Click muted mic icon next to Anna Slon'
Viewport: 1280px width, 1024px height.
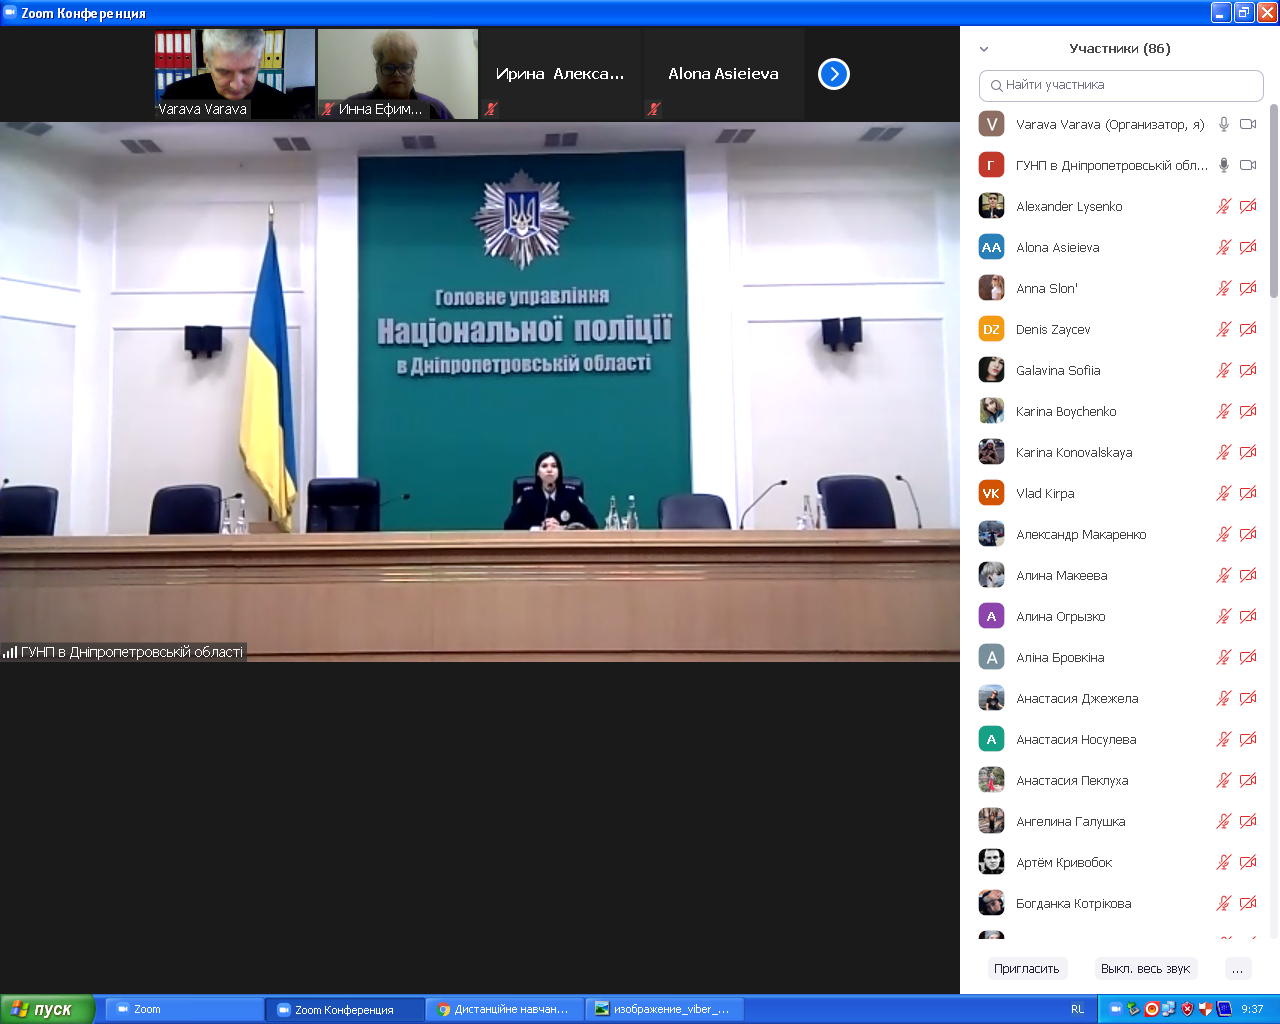pos(1223,288)
